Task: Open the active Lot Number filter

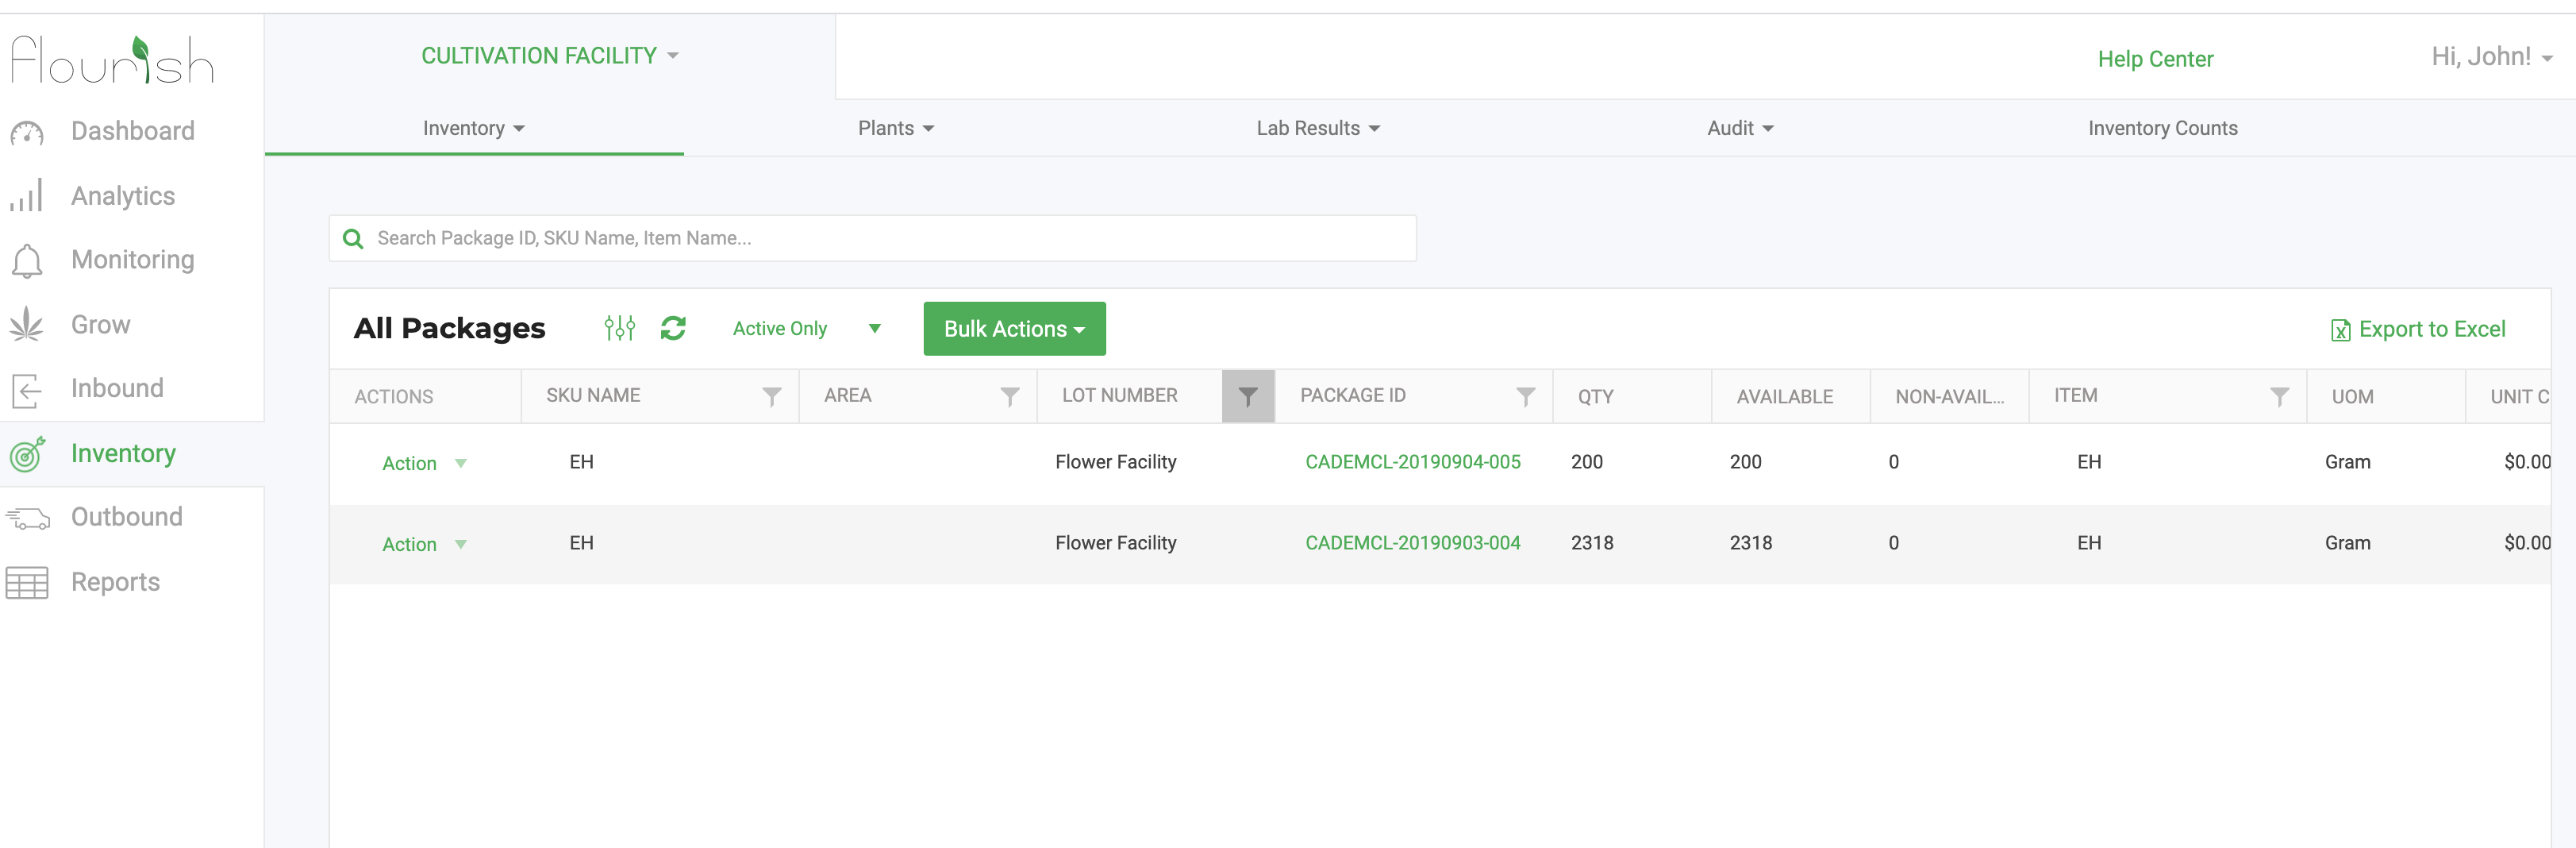Action: pyautogui.click(x=1248, y=397)
